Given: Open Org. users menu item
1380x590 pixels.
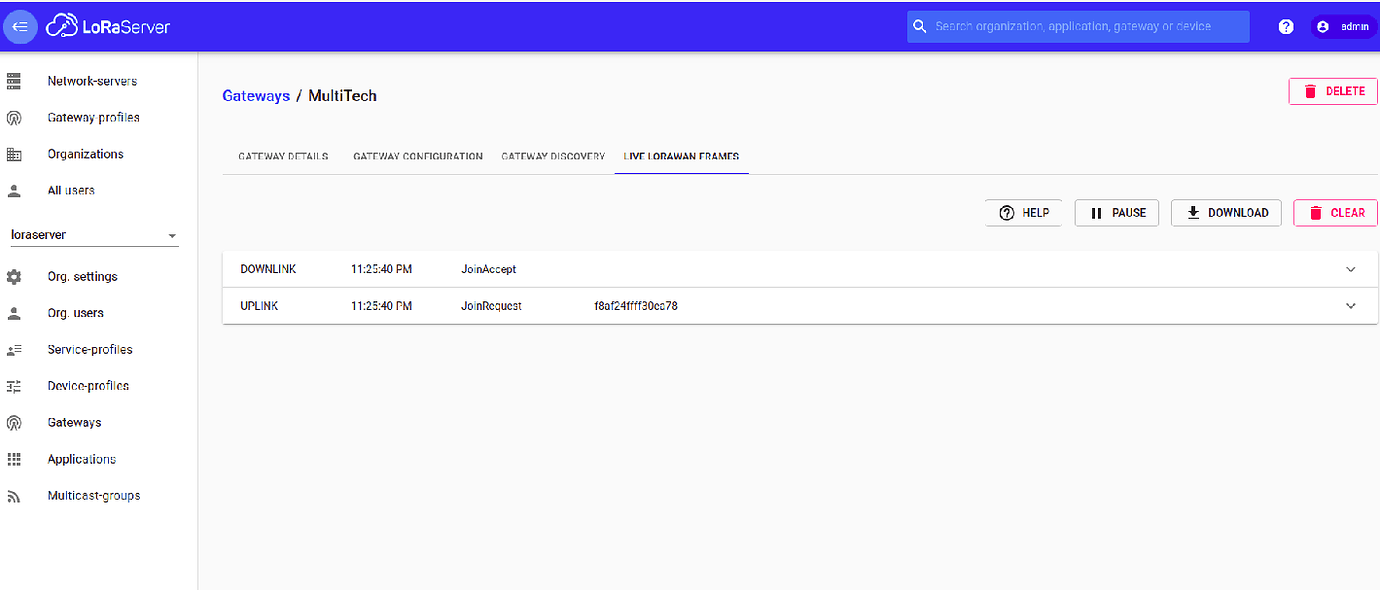Looking at the screenshot, I should coord(75,313).
